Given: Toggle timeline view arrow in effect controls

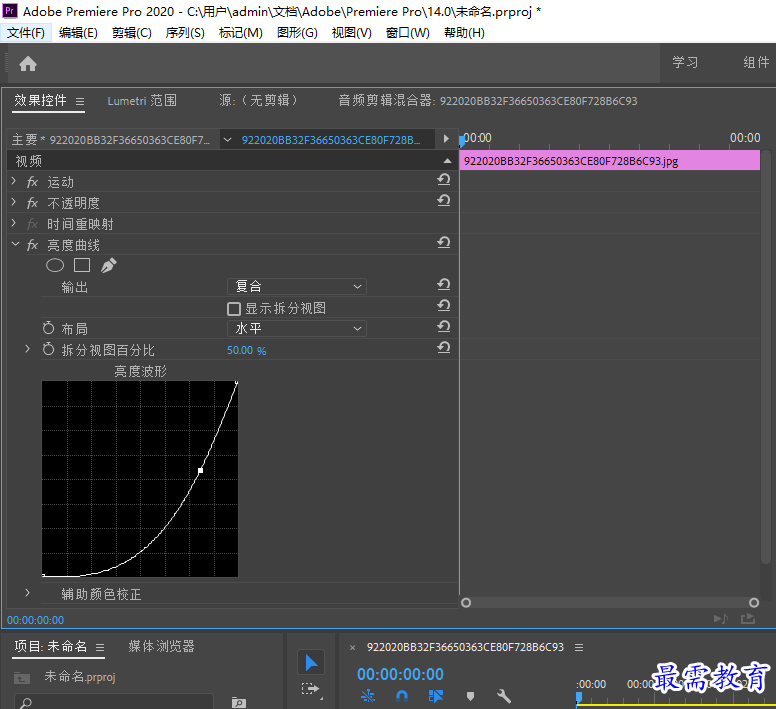Looking at the screenshot, I should 446,139.
